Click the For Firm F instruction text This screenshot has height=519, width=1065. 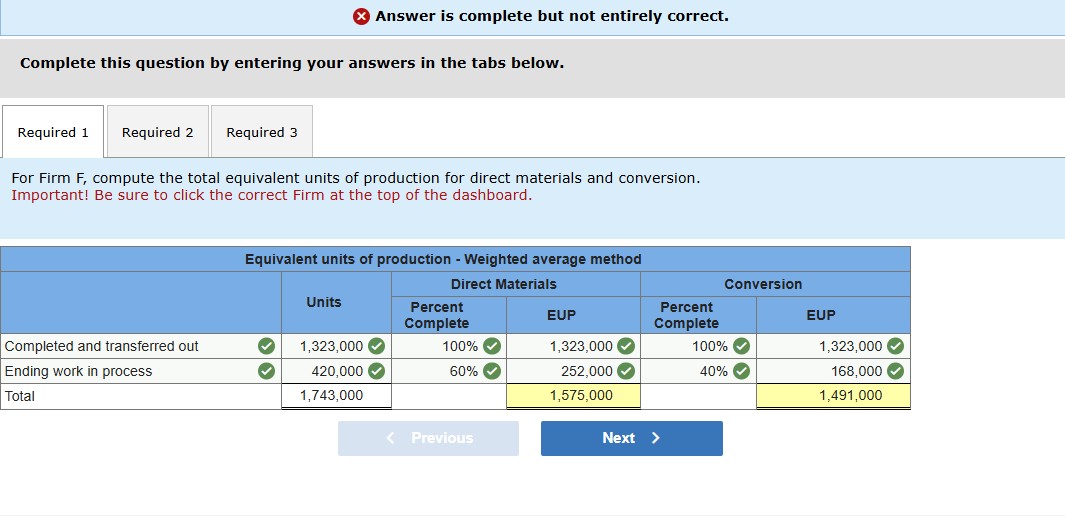click(355, 179)
